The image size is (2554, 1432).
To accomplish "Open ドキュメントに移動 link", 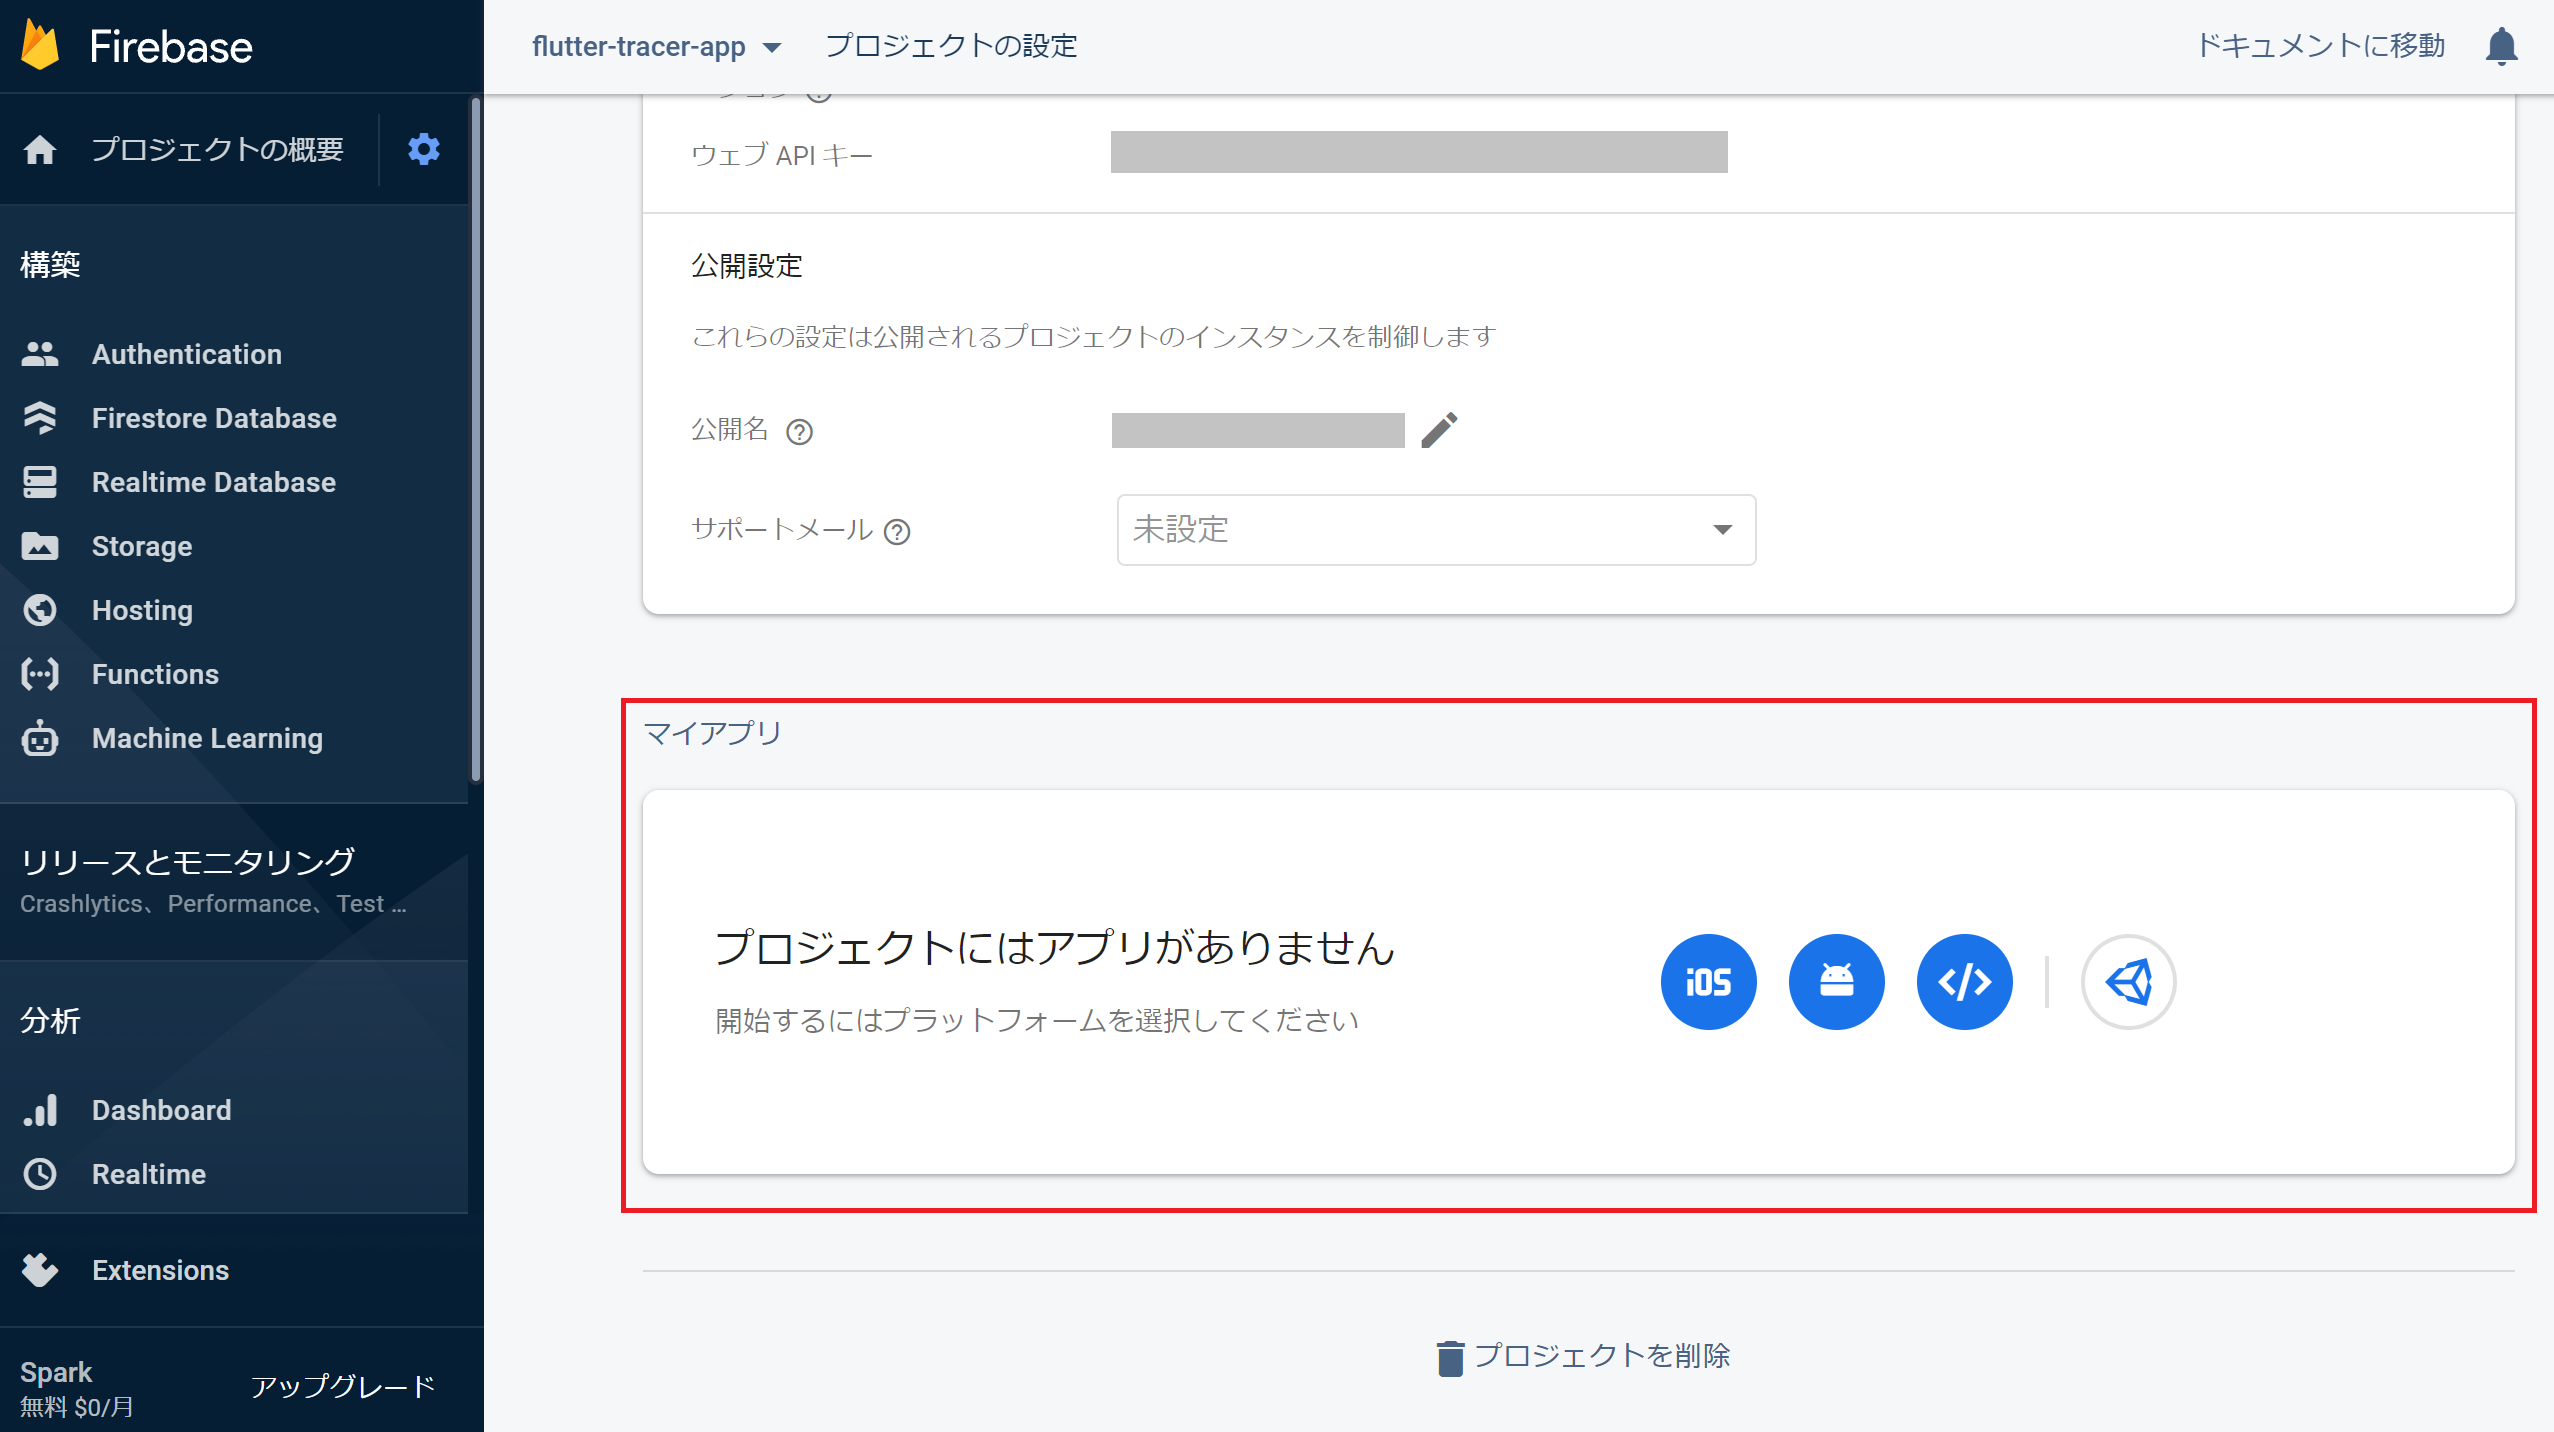I will tap(2320, 46).
